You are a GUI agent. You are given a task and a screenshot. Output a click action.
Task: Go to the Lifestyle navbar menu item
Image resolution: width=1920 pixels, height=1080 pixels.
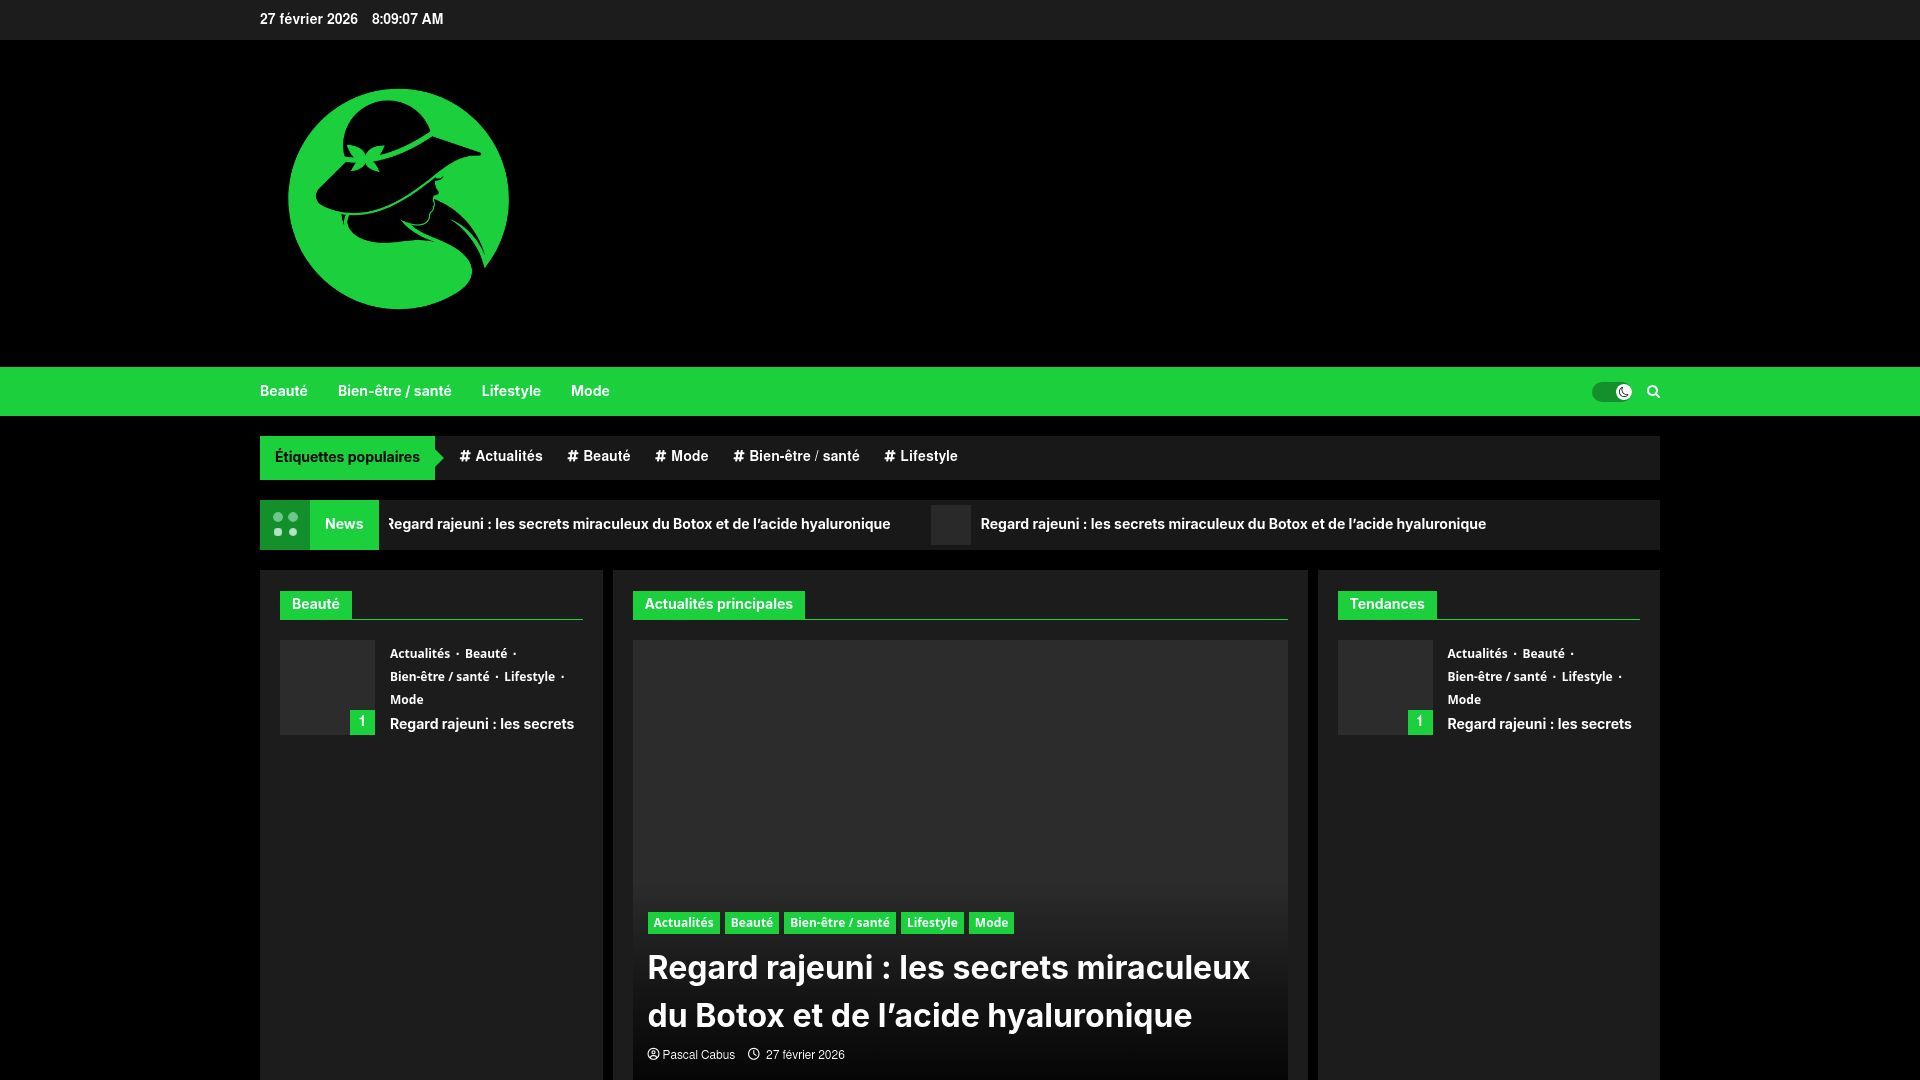(x=511, y=391)
